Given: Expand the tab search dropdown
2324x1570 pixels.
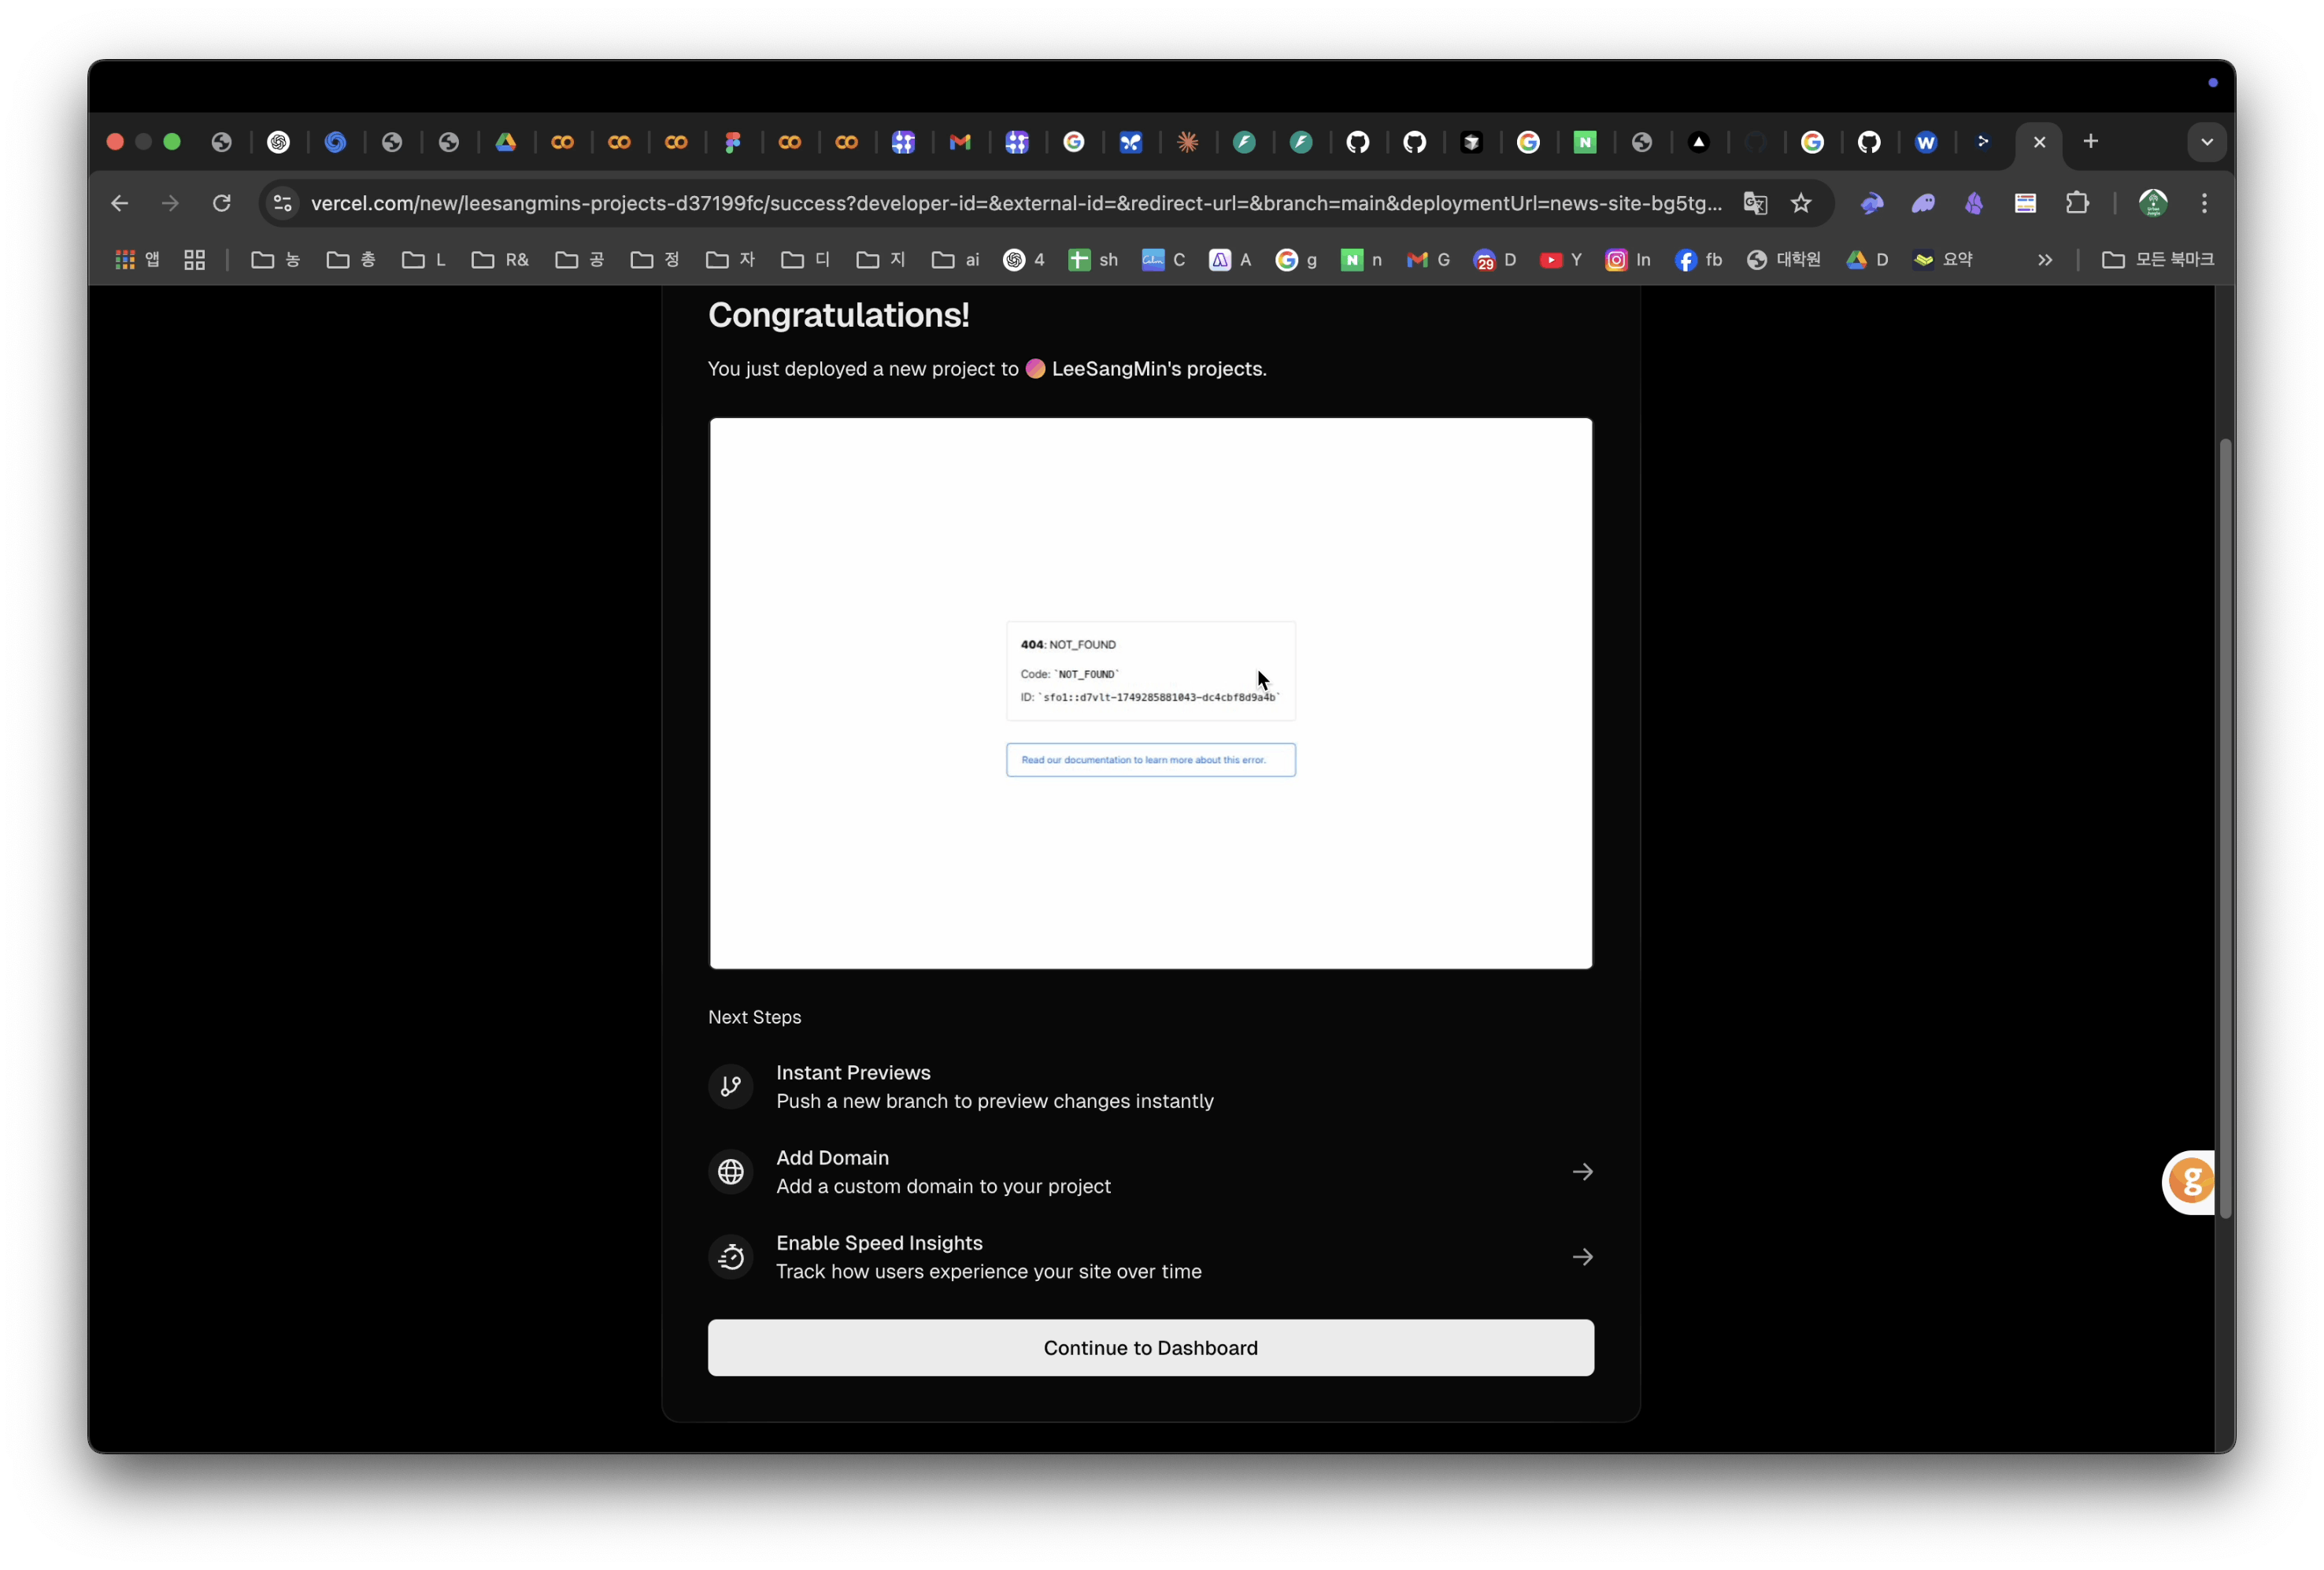Looking at the screenshot, I should click(x=2206, y=142).
